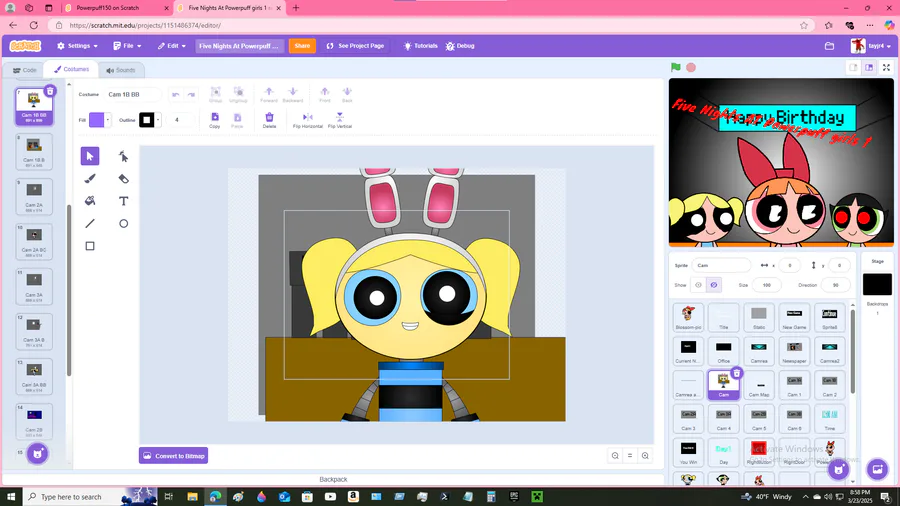Zoom in on the paint canvas
The image size is (900, 506).
pyautogui.click(x=645, y=456)
